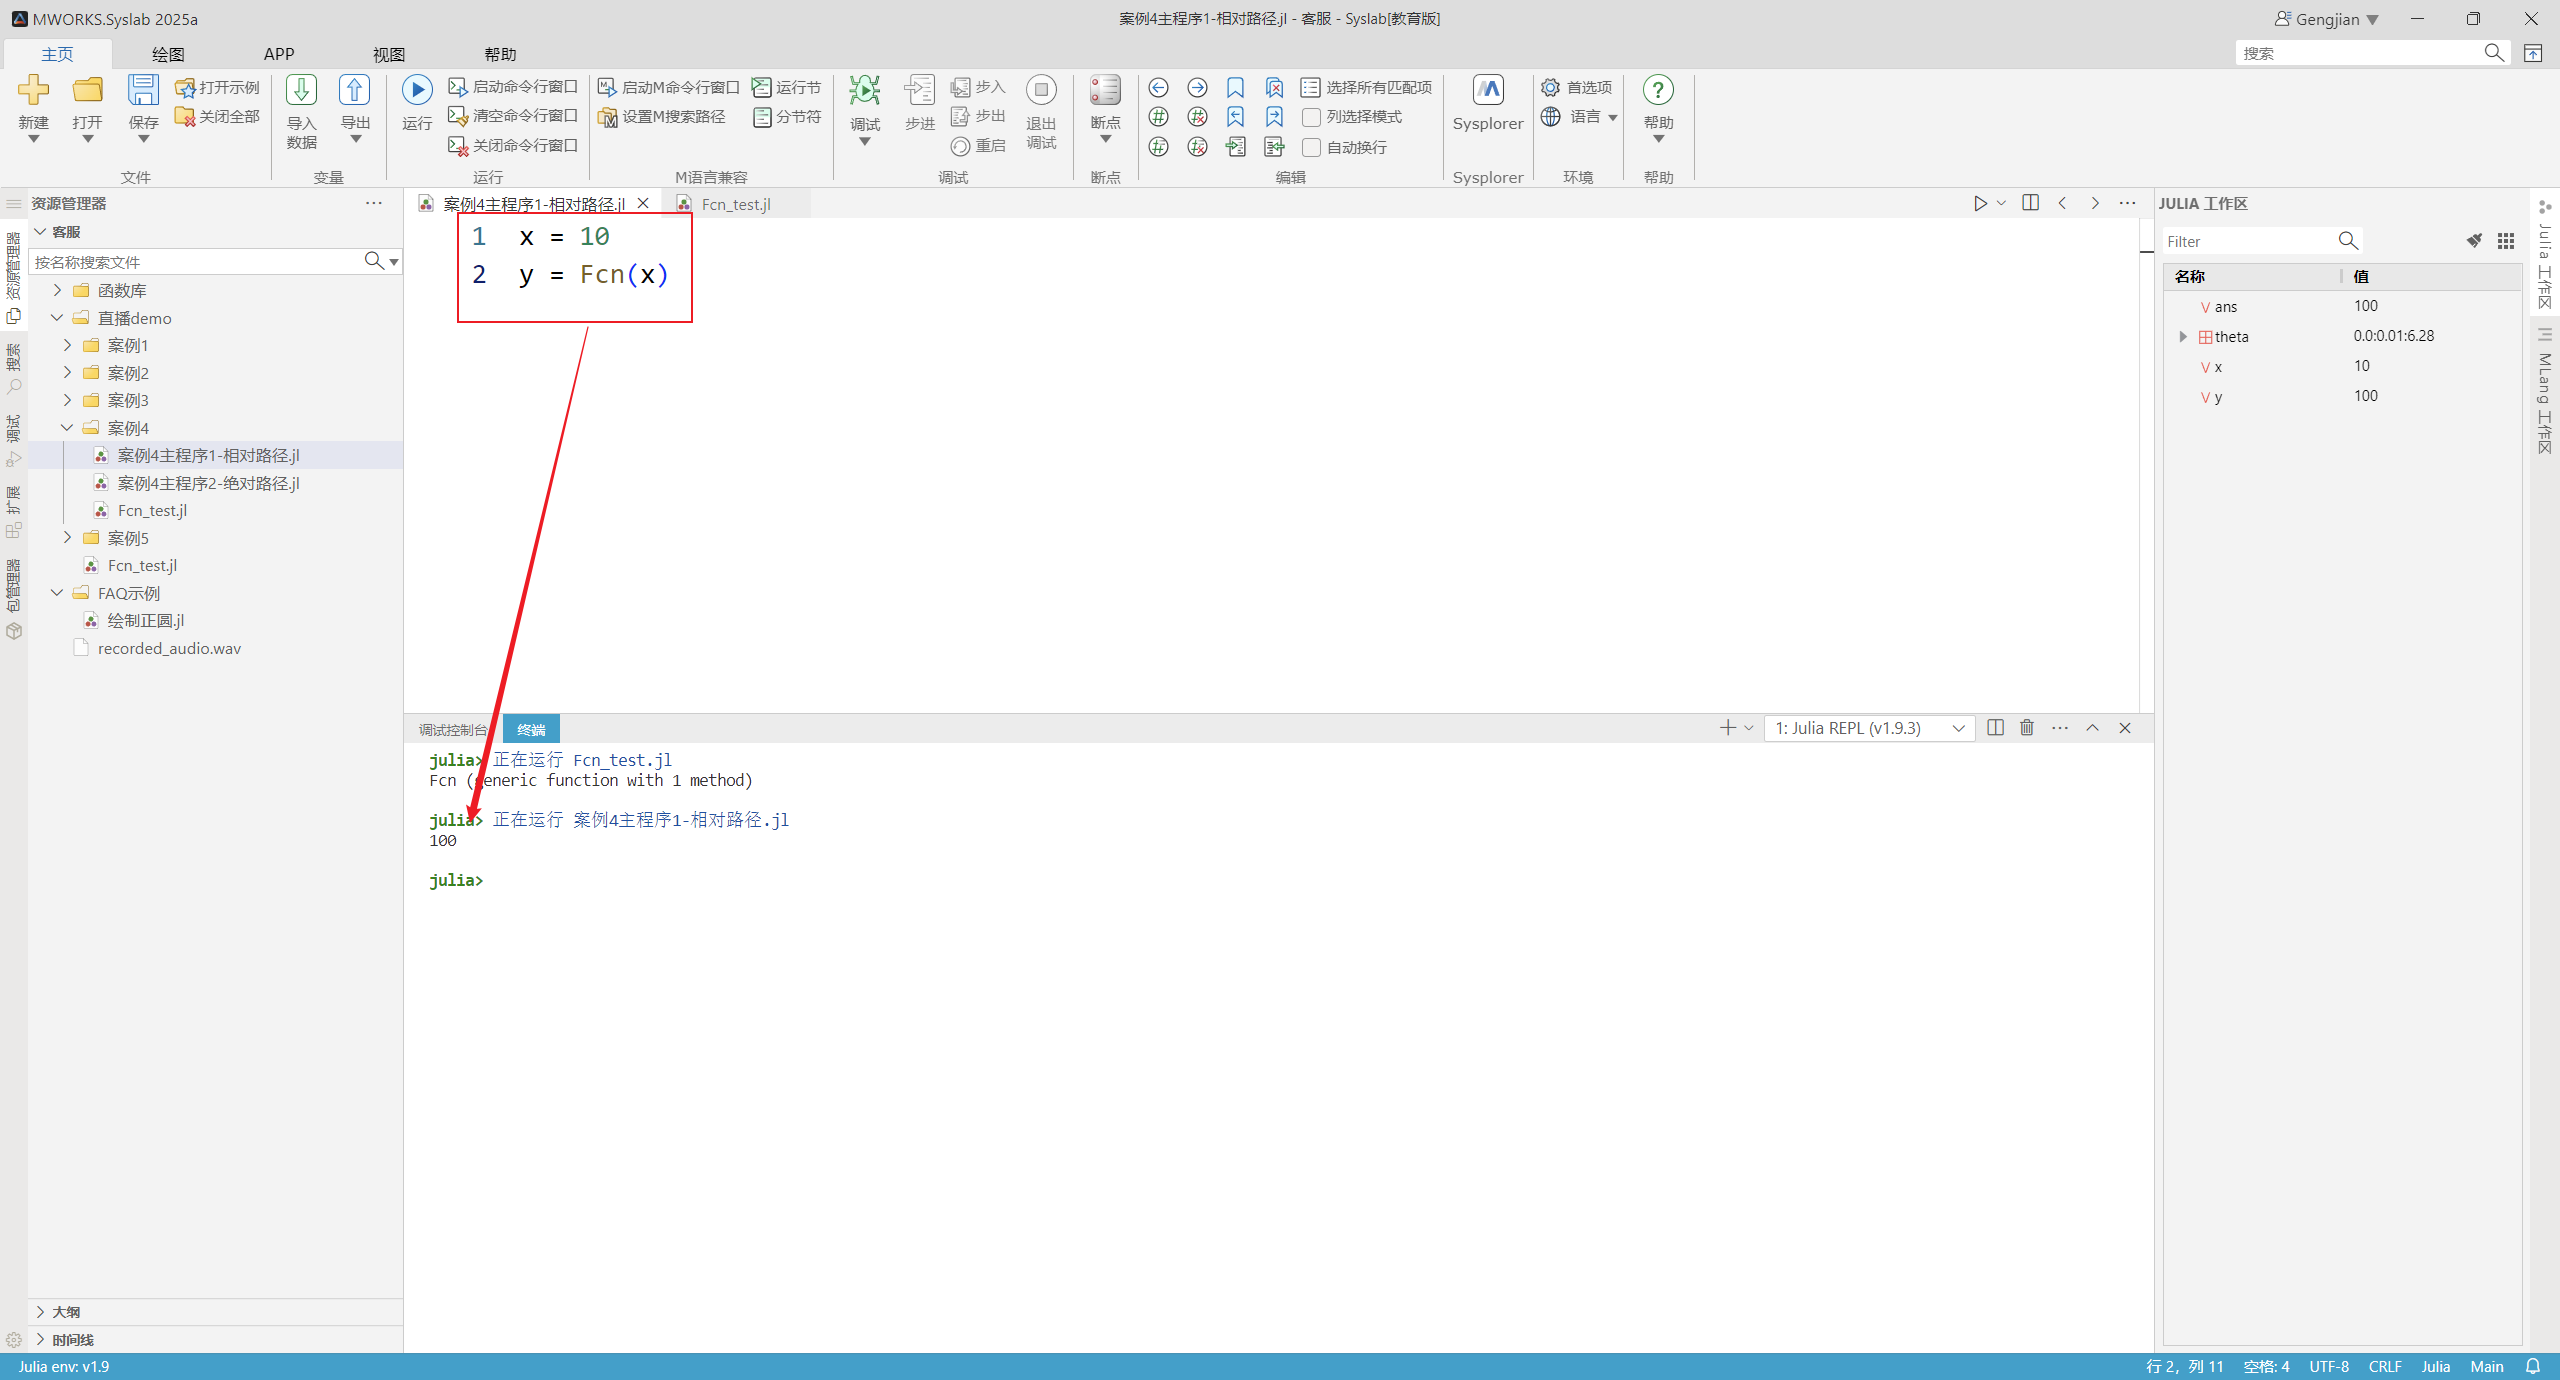The height and width of the screenshot is (1380, 2560).
Task: Expand the 案例1 folder
Action: tap(67, 345)
